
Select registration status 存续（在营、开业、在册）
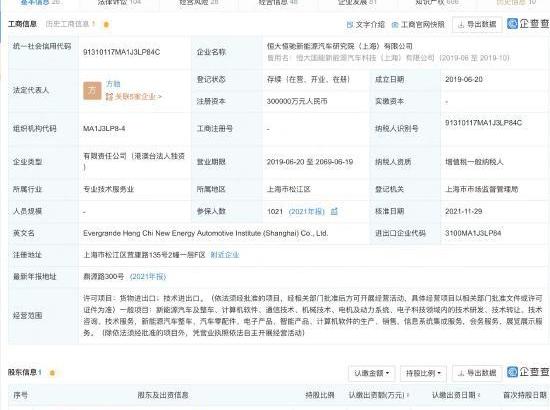point(308,80)
